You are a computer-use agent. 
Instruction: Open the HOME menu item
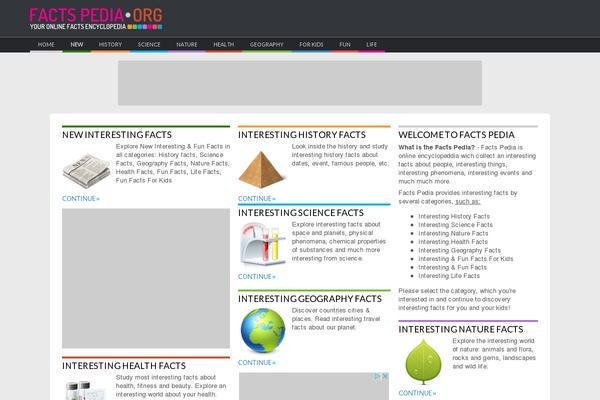click(x=46, y=44)
